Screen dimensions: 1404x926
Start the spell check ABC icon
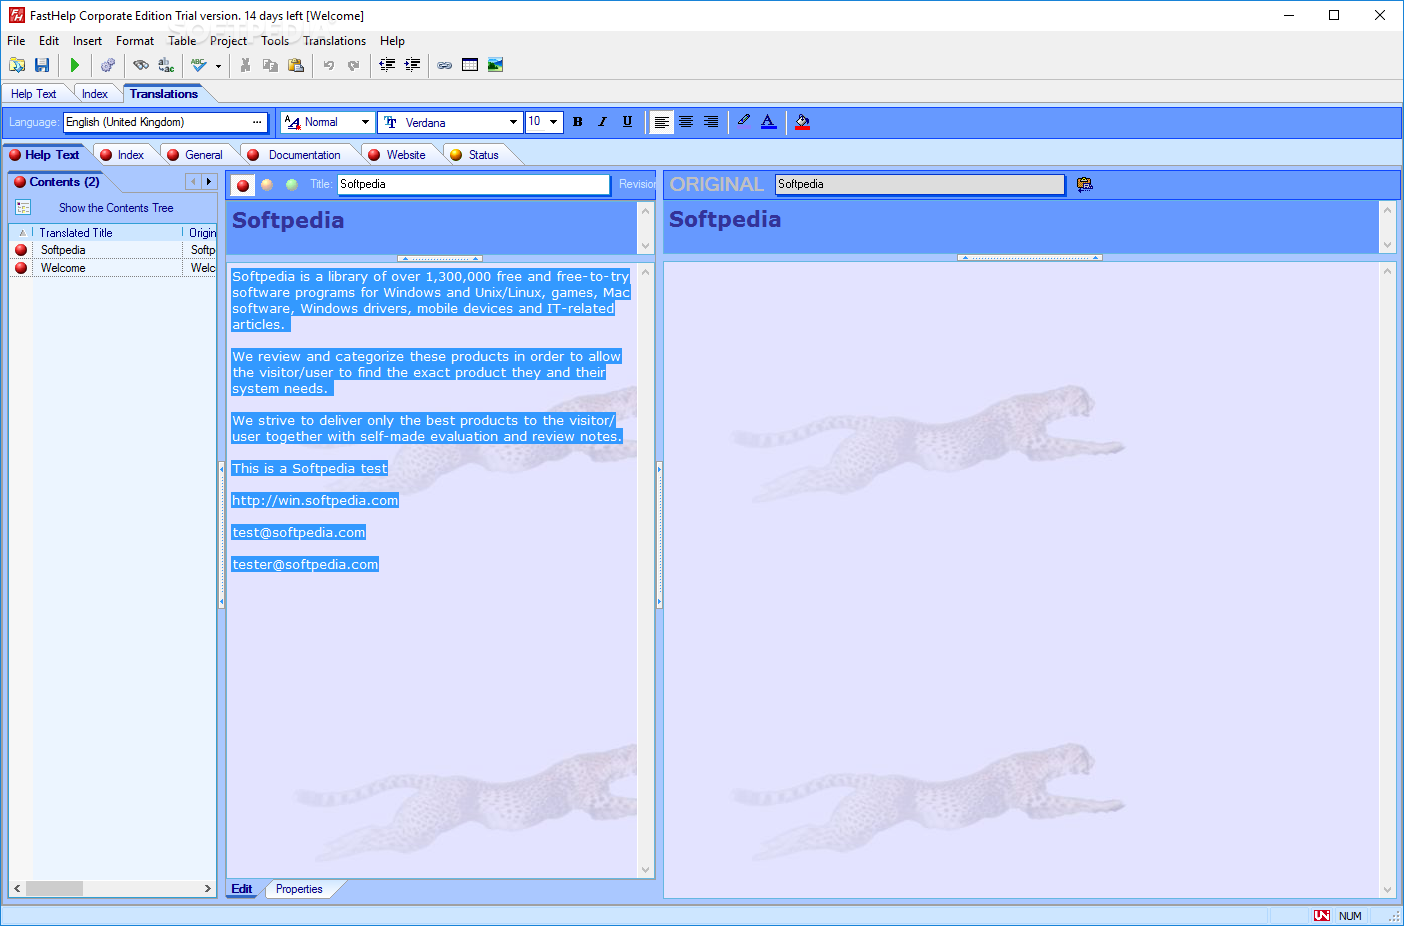point(199,65)
